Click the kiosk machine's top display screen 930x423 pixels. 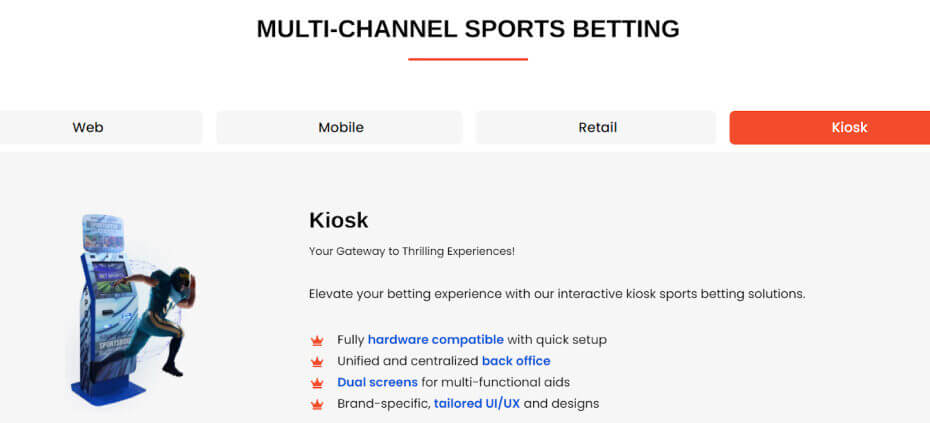(x=103, y=233)
